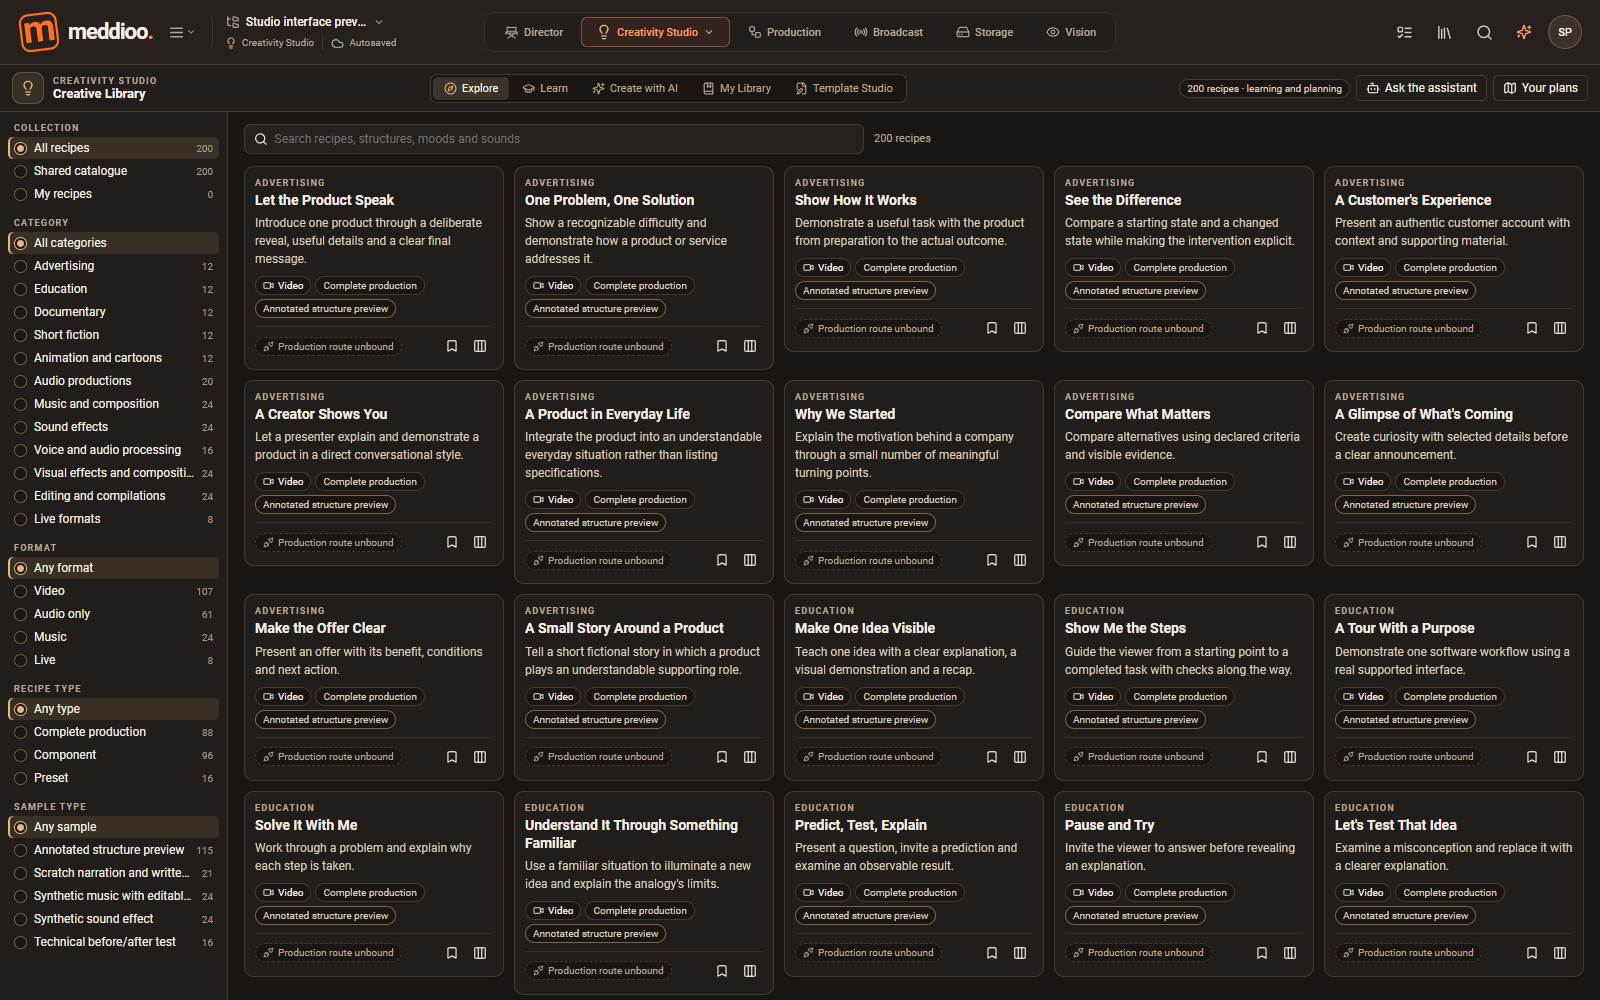1600x1000 pixels.
Task: Open the Vision section
Action: point(1071,32)
